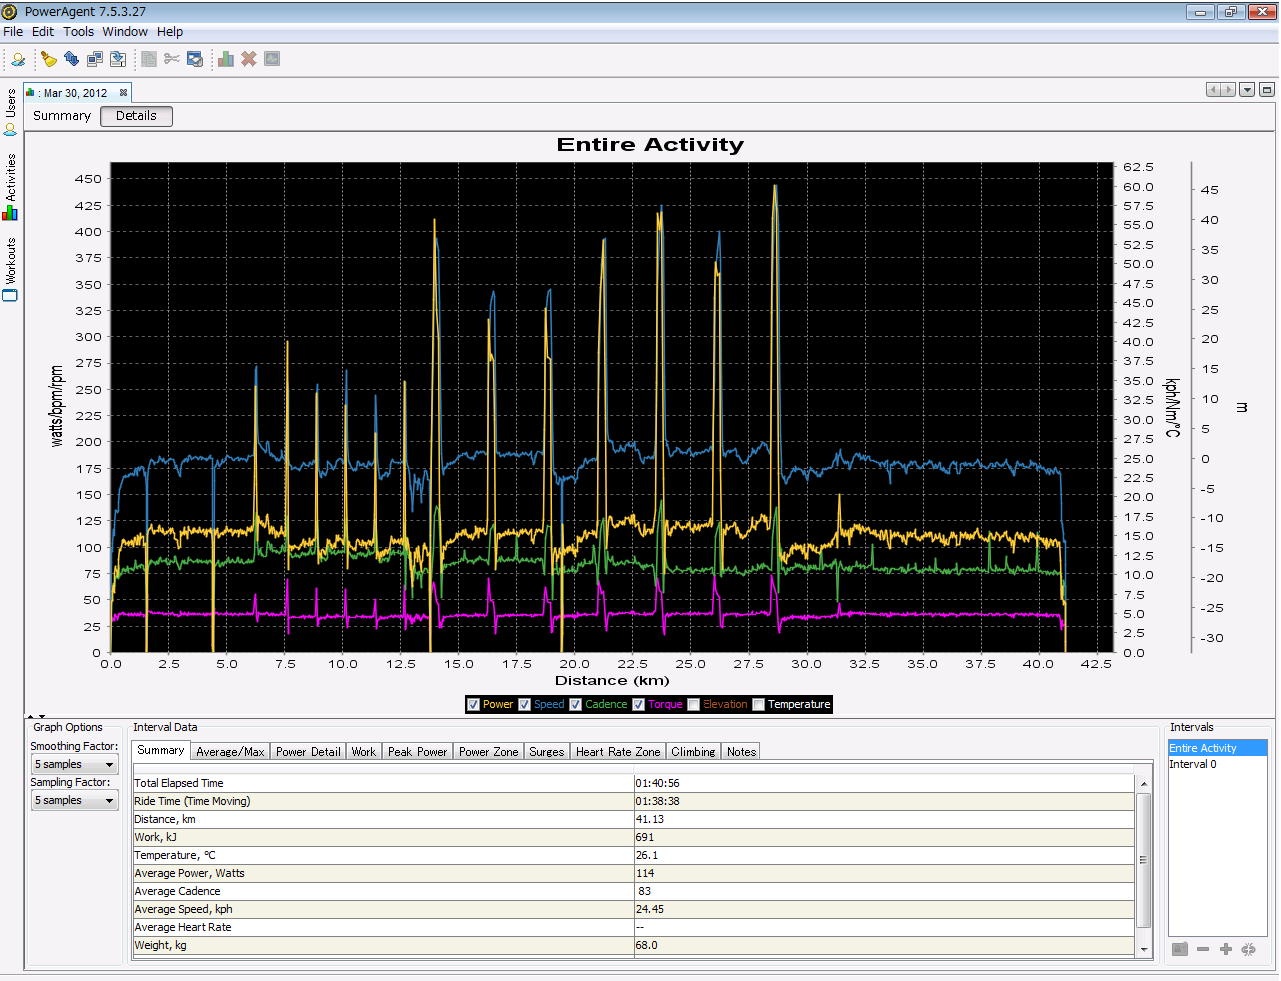Viewport: 1281px width, 981px height.
Task: Click the Average Speed value 24.45
Action: point(649,909)
